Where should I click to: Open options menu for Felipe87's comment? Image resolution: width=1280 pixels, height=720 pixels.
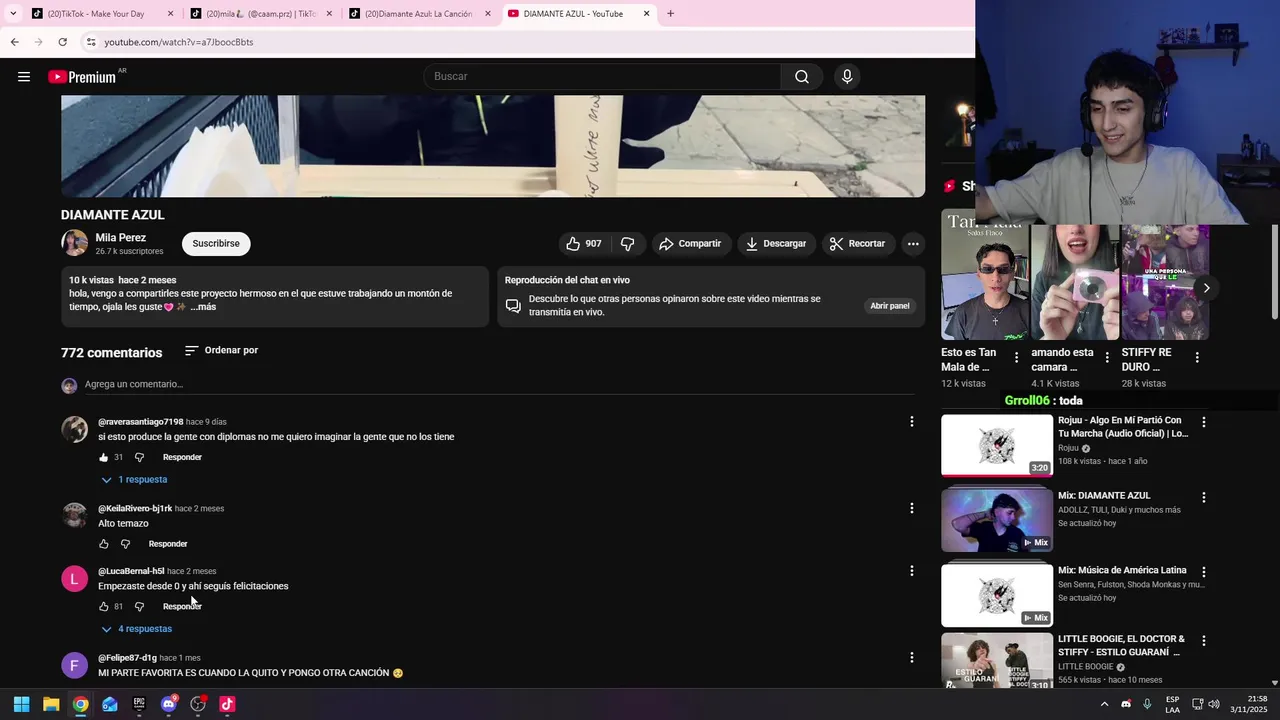click(x=911, y=658)
